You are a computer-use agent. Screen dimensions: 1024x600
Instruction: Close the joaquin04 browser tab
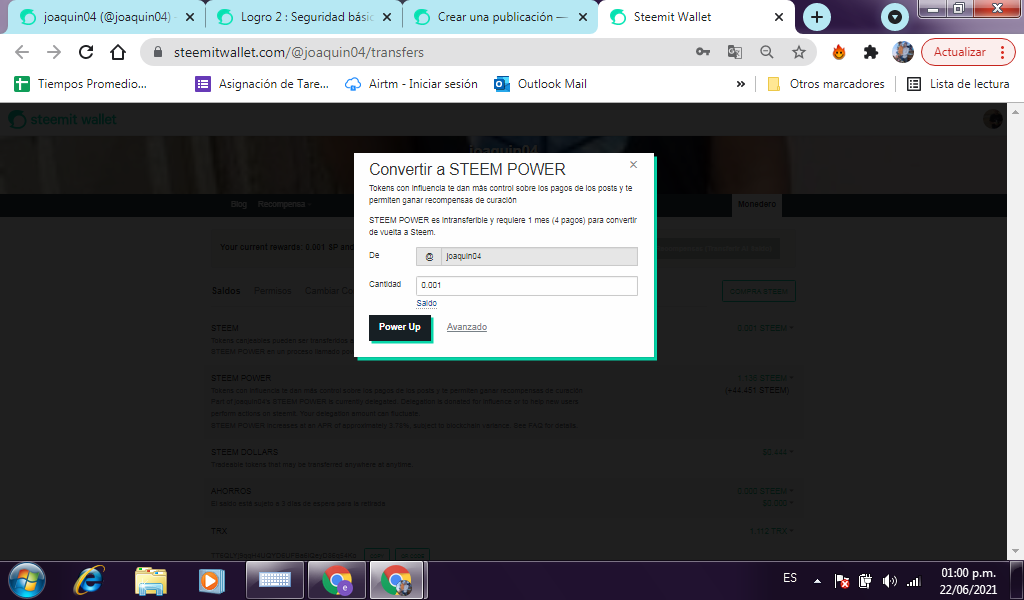coord(190,18)
